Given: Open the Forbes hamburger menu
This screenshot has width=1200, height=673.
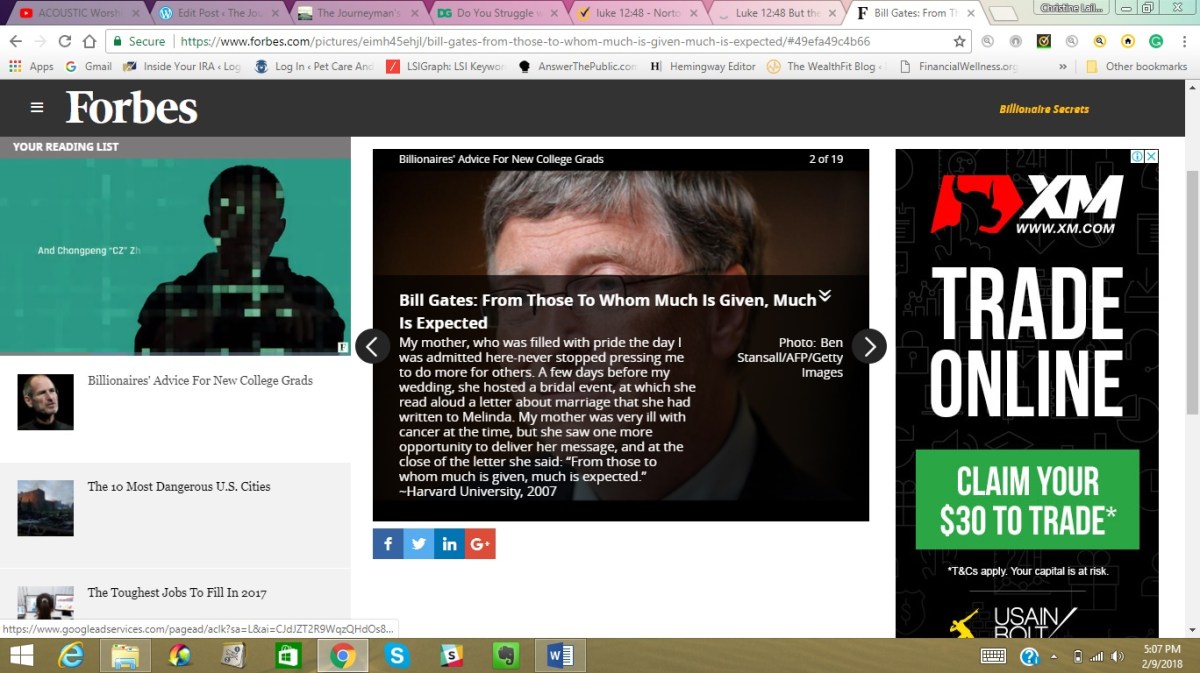Looking at the screenshot, I should pyautogui.click(x=37, y=108).
